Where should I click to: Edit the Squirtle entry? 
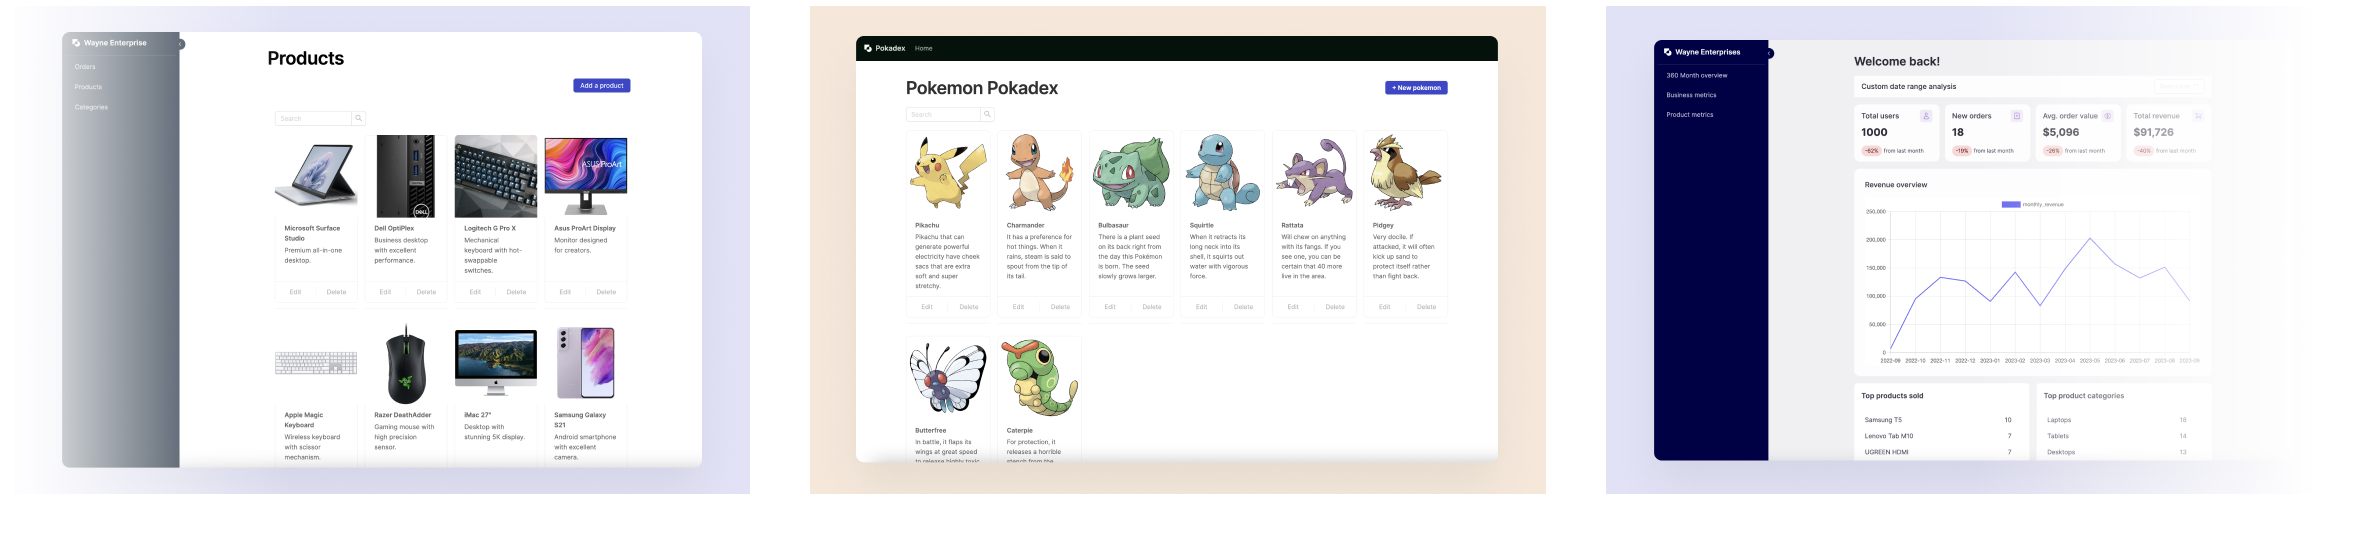click(1201, 307)
